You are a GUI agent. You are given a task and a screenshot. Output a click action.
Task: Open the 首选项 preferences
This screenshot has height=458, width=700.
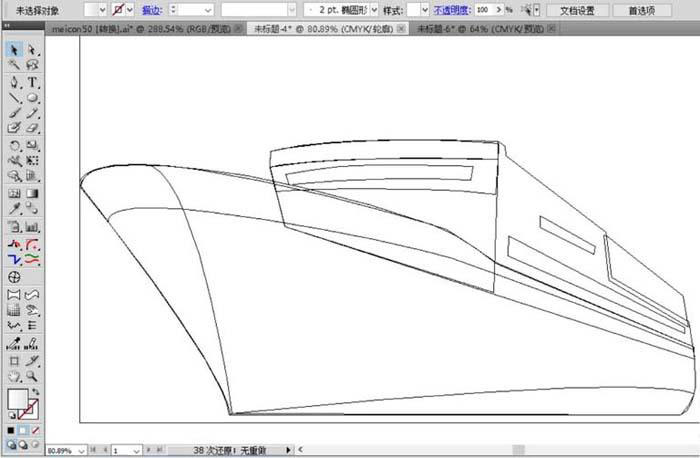tap(642, 10)
